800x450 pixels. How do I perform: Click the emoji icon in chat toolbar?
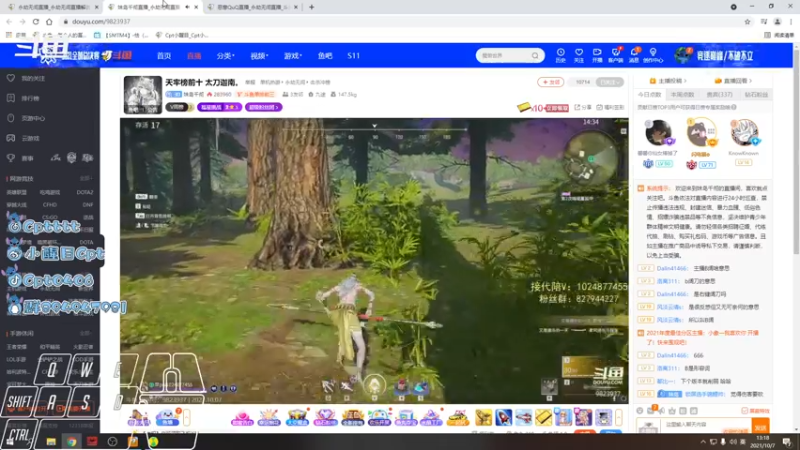[x=640, y=410]
